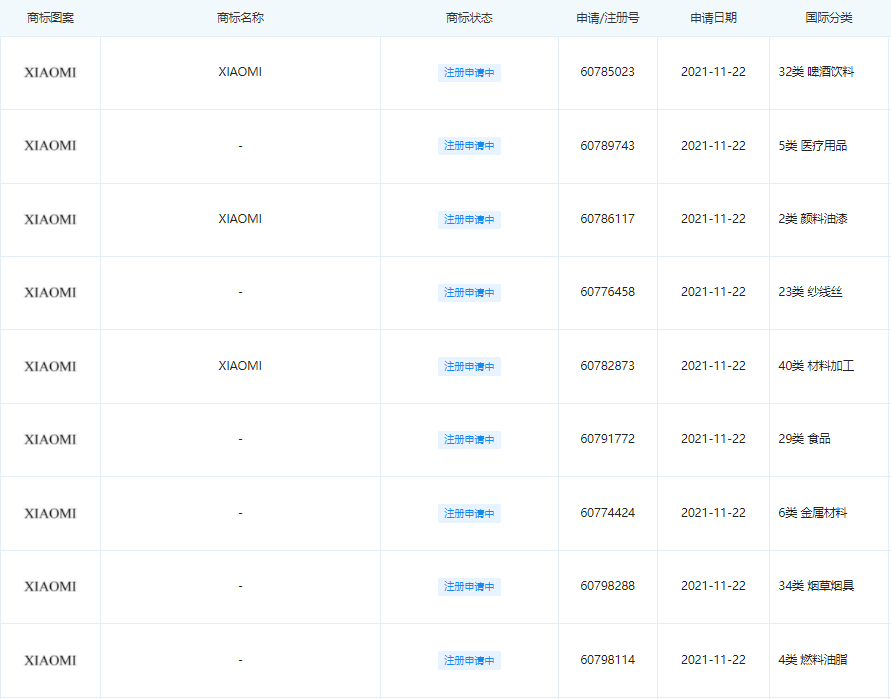891x699 pixels.
Task: Click trademark name XIAOMI for 32类 啤酒饮料
Action: click(x=240, y=72)
